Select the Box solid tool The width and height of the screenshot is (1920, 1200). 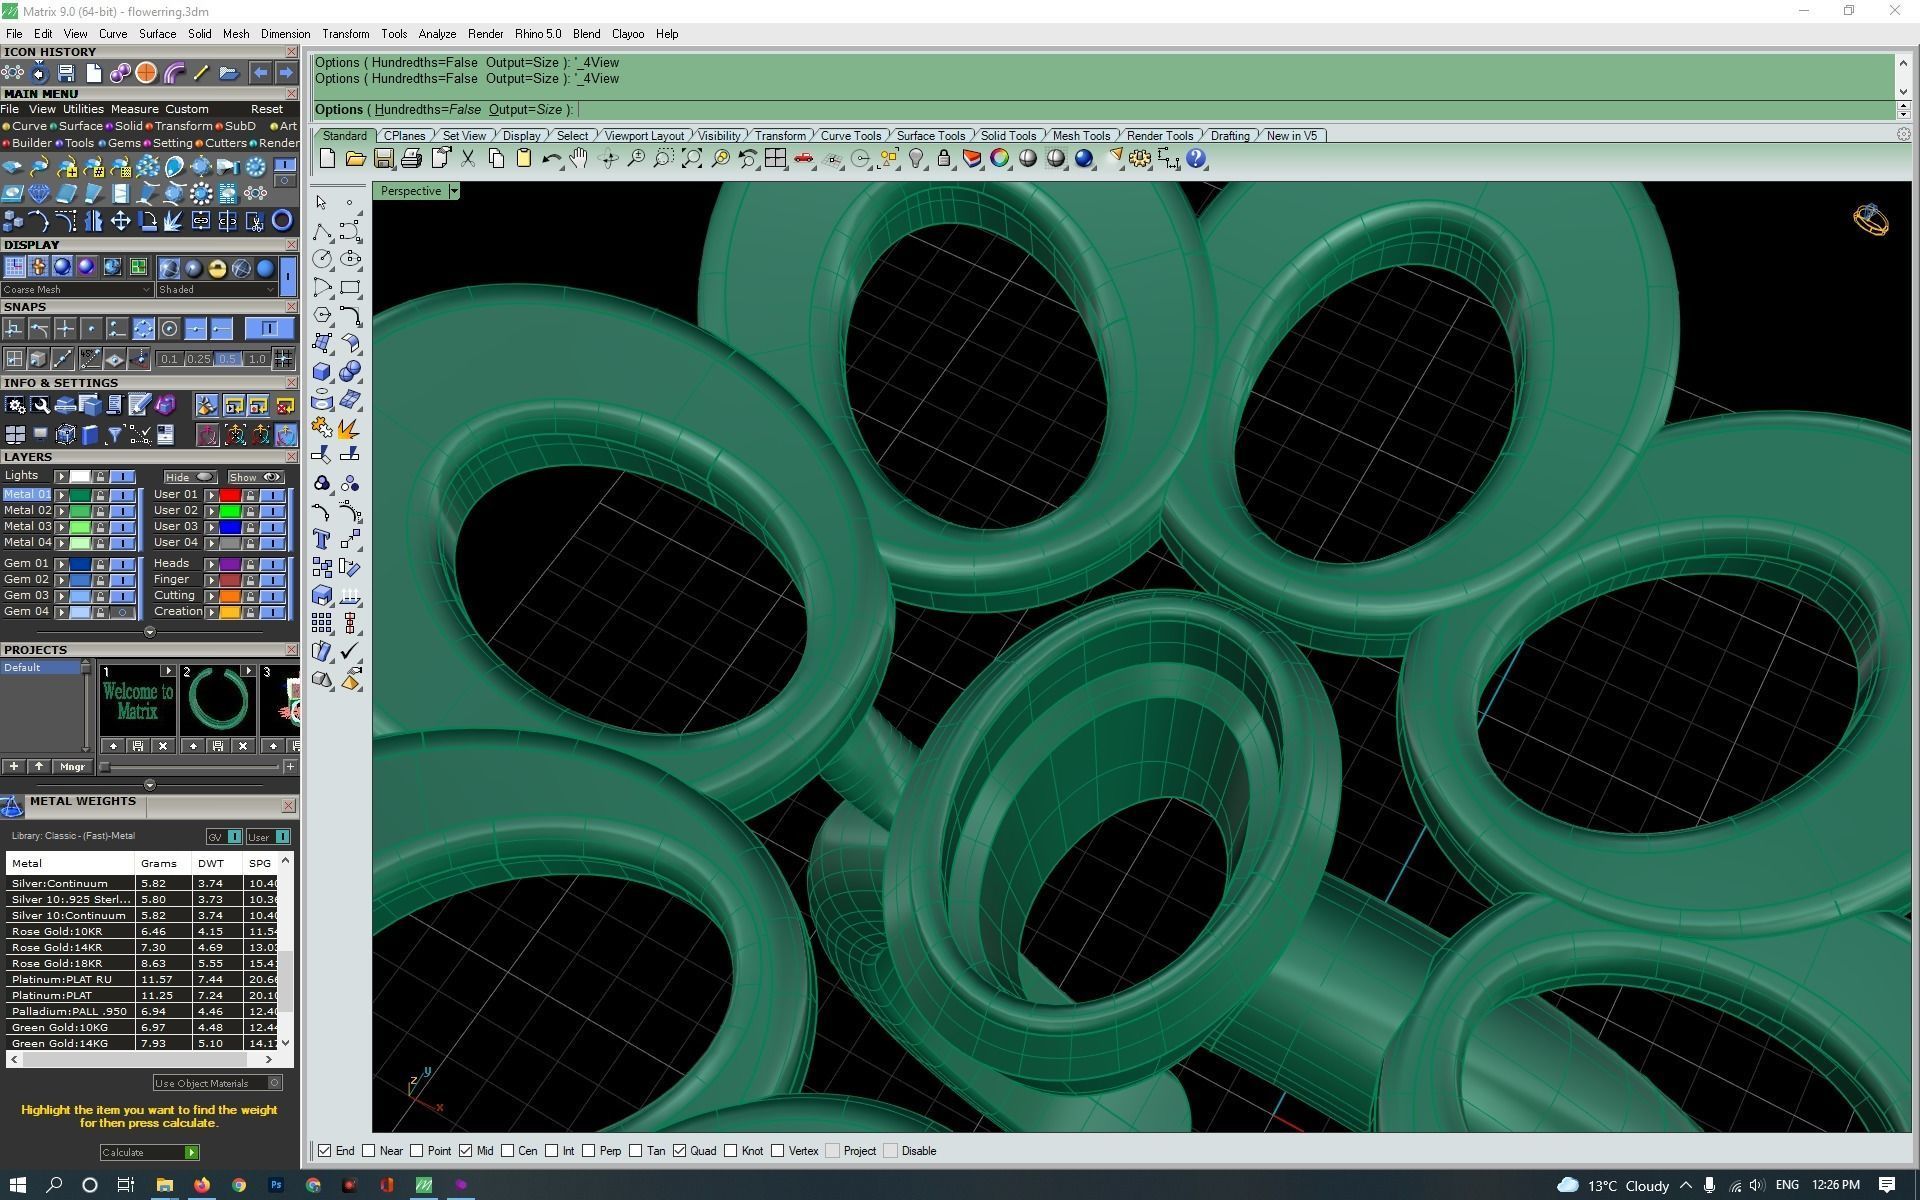pyautogui.click(x=322, y=372)
